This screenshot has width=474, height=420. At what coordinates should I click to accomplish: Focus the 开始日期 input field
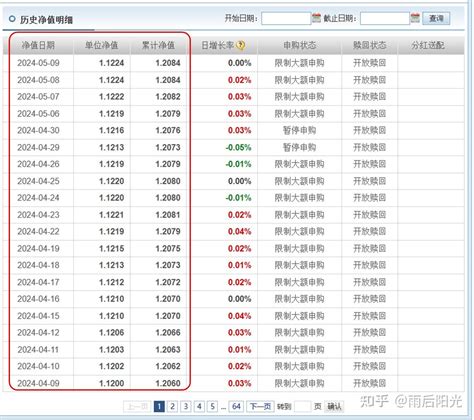pyautogui.click(x=286, y=18)
